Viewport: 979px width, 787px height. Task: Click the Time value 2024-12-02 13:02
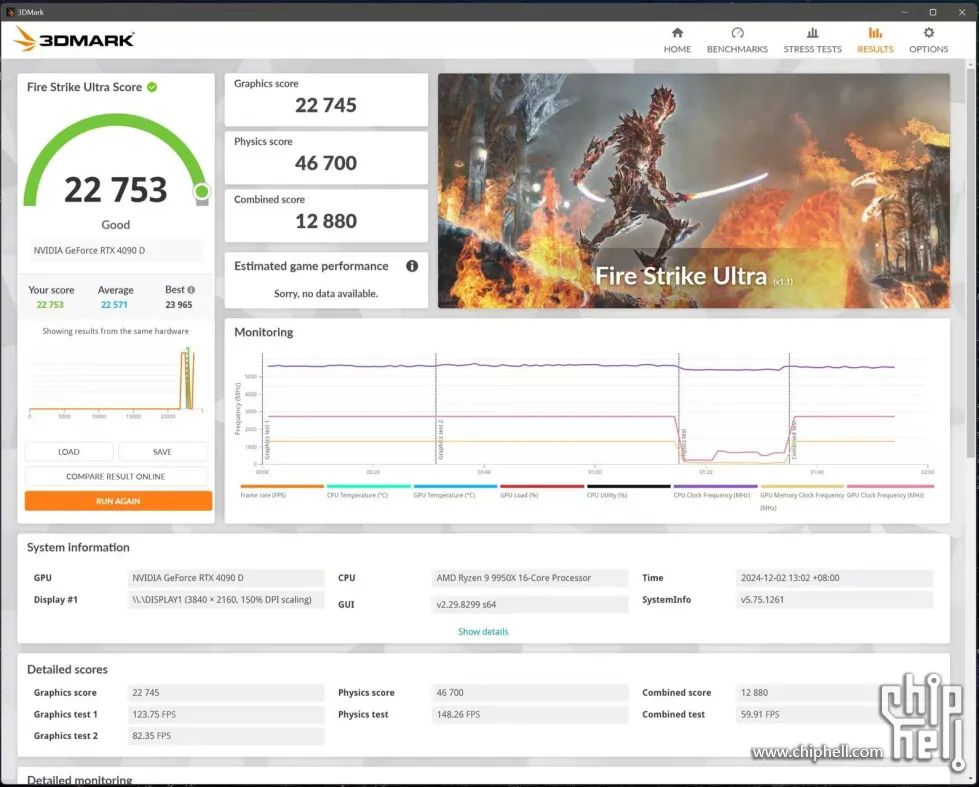(834, 578)
